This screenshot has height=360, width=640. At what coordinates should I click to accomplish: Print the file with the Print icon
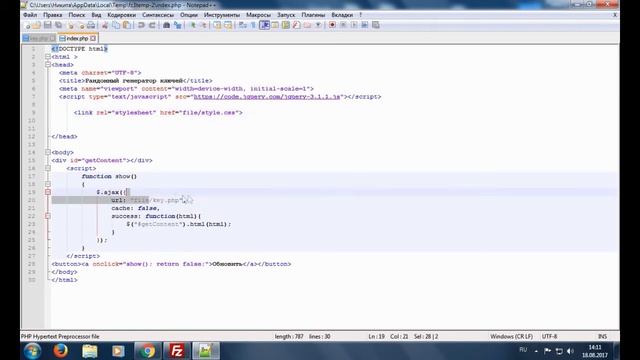91,25
